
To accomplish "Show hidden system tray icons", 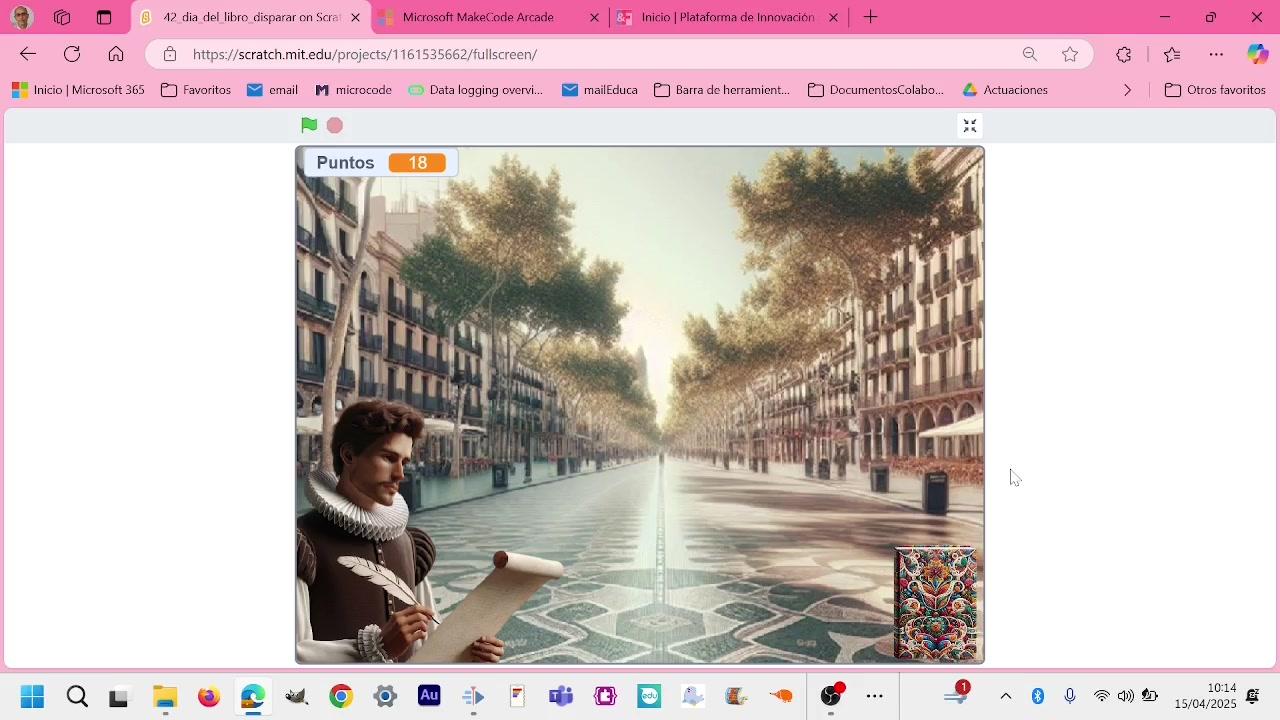I will pyautogui.click(x=1006, y=696).
